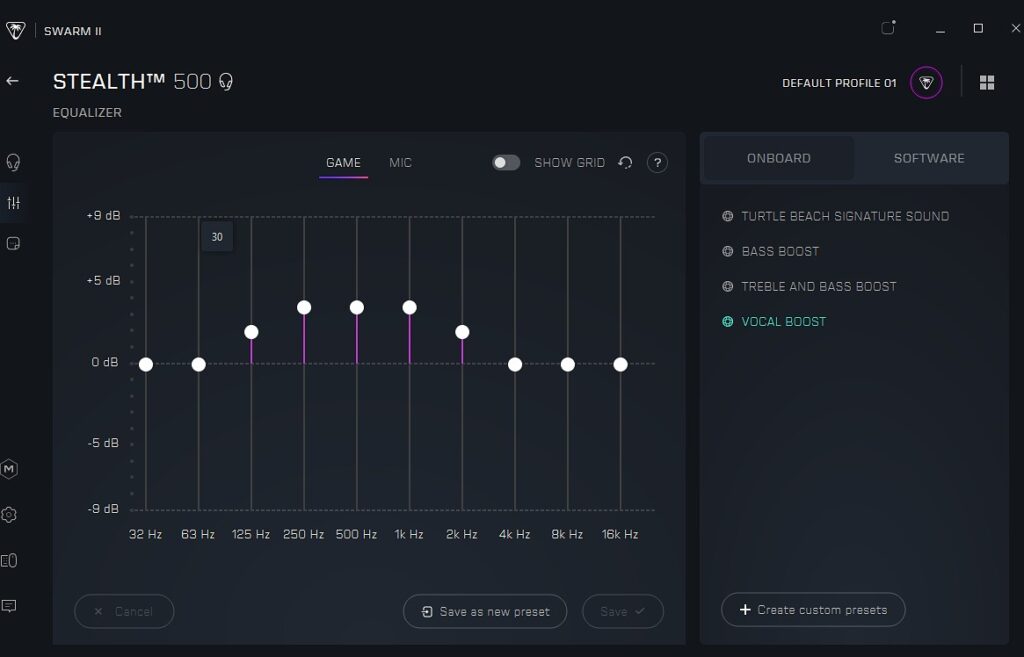Screen dimensions: 1024x657
Task: Open the question mark help icon
Action: (x=657, y=163)
